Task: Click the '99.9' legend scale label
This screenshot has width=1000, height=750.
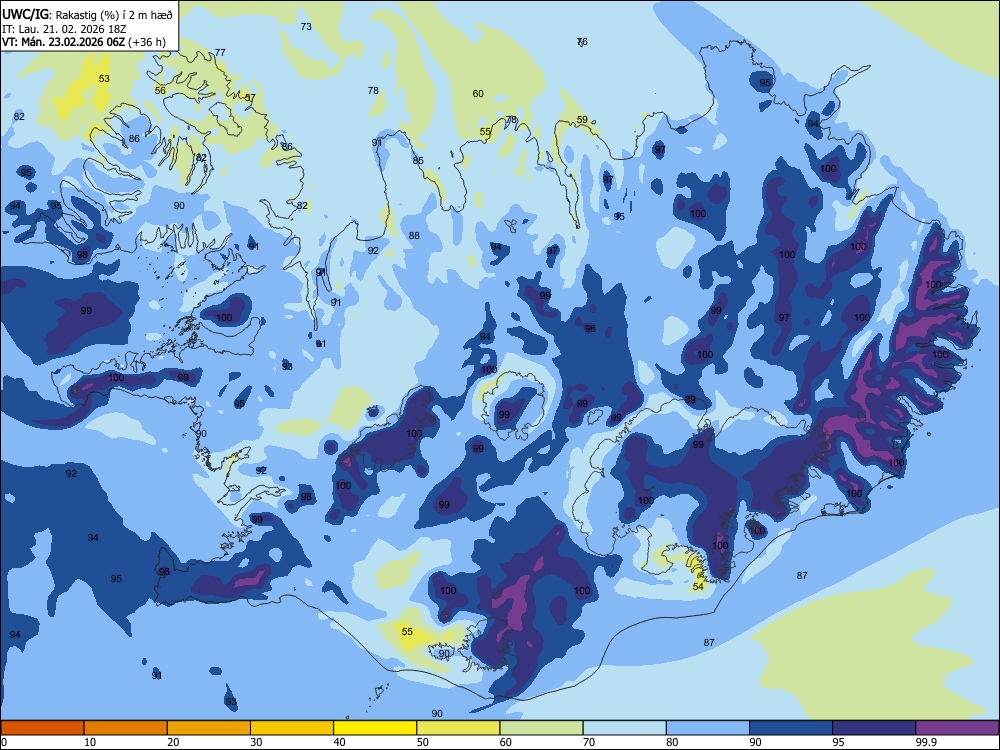Action: pyautogui.click(x=926, y=742)
